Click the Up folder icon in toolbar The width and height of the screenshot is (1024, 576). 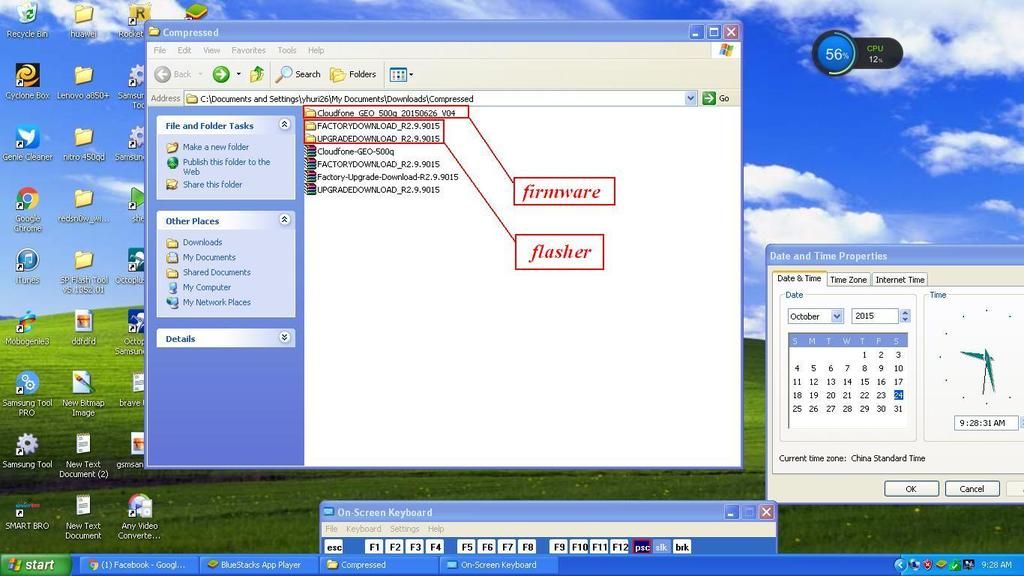(257, 74)
